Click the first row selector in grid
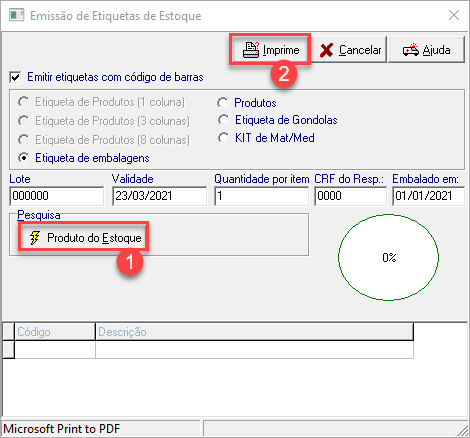470x438 pixels. tap(8, 350)
